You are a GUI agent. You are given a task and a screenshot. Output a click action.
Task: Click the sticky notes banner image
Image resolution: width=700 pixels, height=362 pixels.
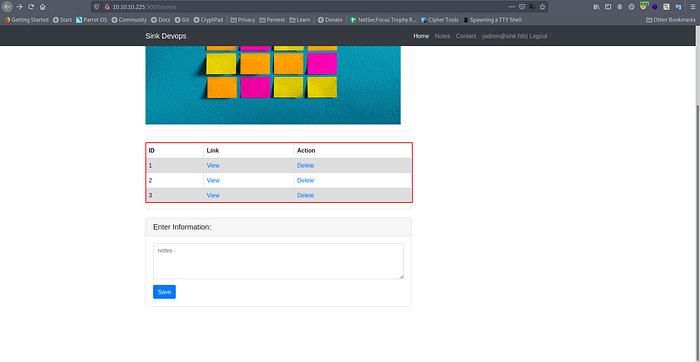pyautogui.click(x=273, y=85)
